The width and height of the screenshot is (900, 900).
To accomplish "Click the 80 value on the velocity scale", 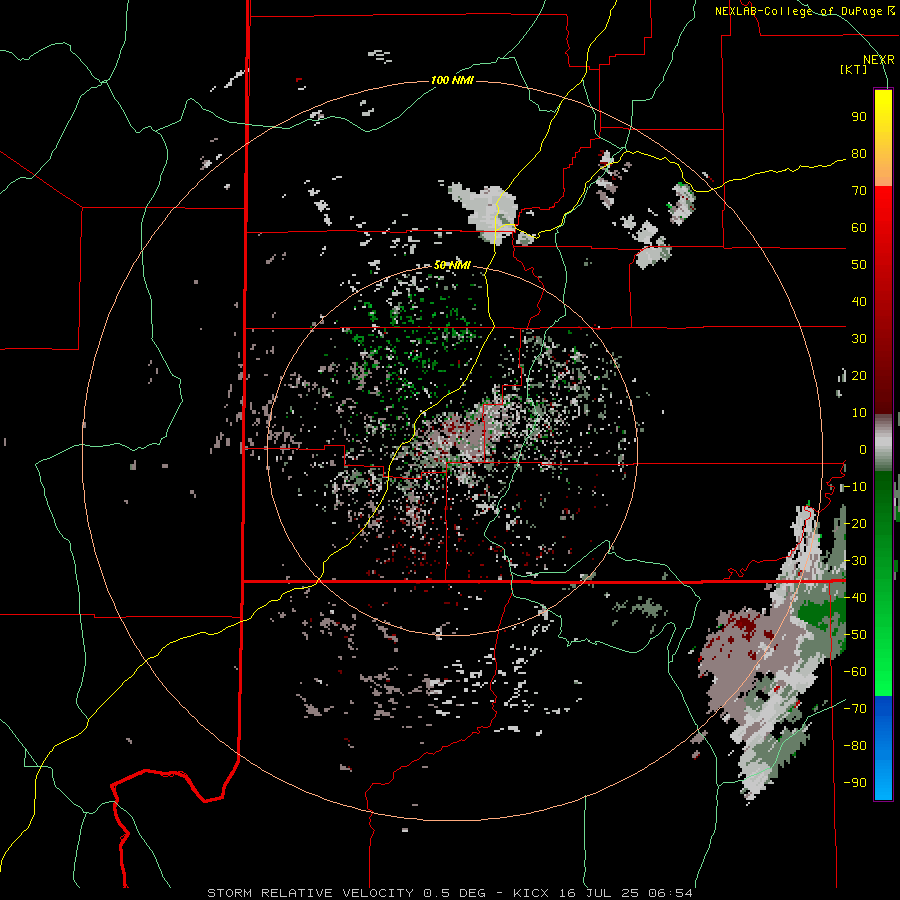I will [x=859, y=154].
